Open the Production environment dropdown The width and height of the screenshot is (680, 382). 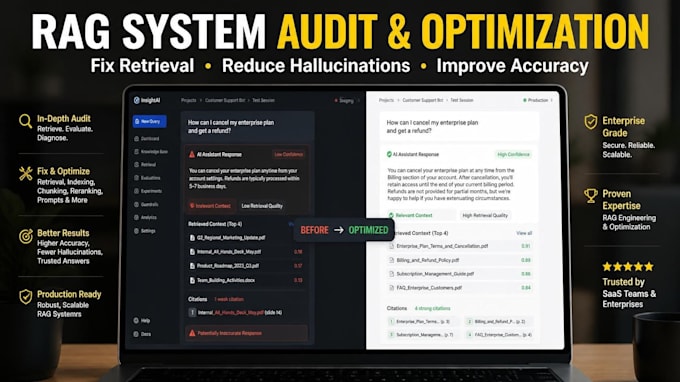[x=537, y=100]
